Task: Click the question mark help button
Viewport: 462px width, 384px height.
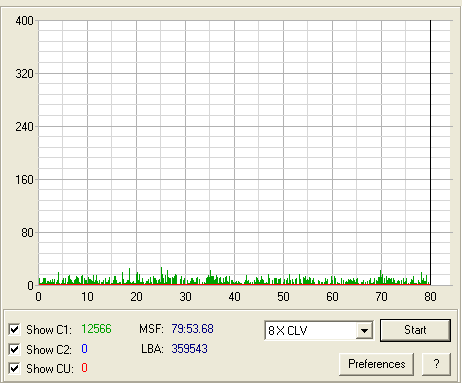Action: click(x=436, y=364)
